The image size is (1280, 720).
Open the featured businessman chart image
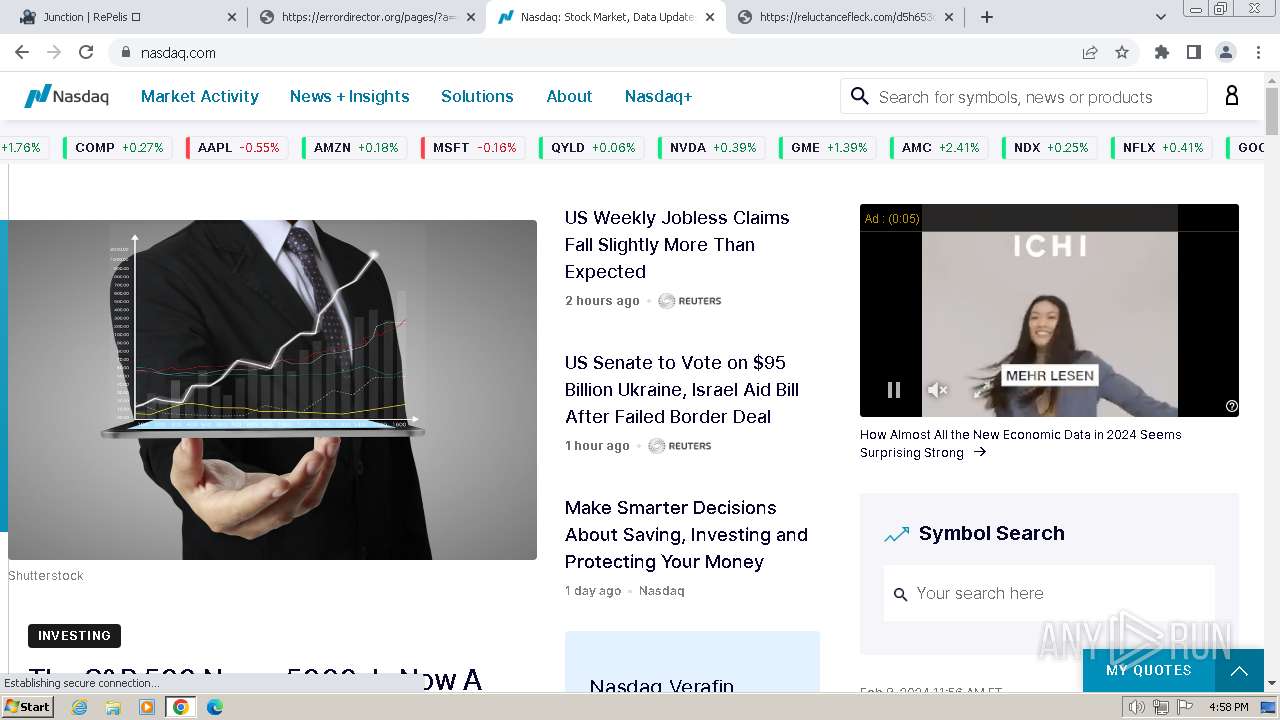coord(272,390)
